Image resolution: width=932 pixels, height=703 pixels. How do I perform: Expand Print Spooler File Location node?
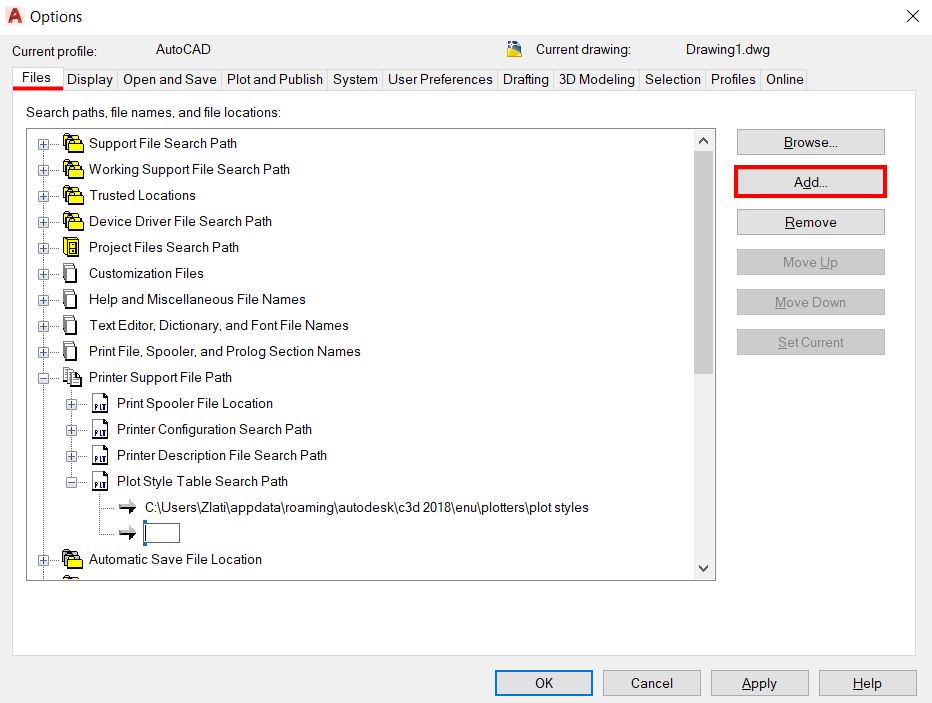coord(71,405)
